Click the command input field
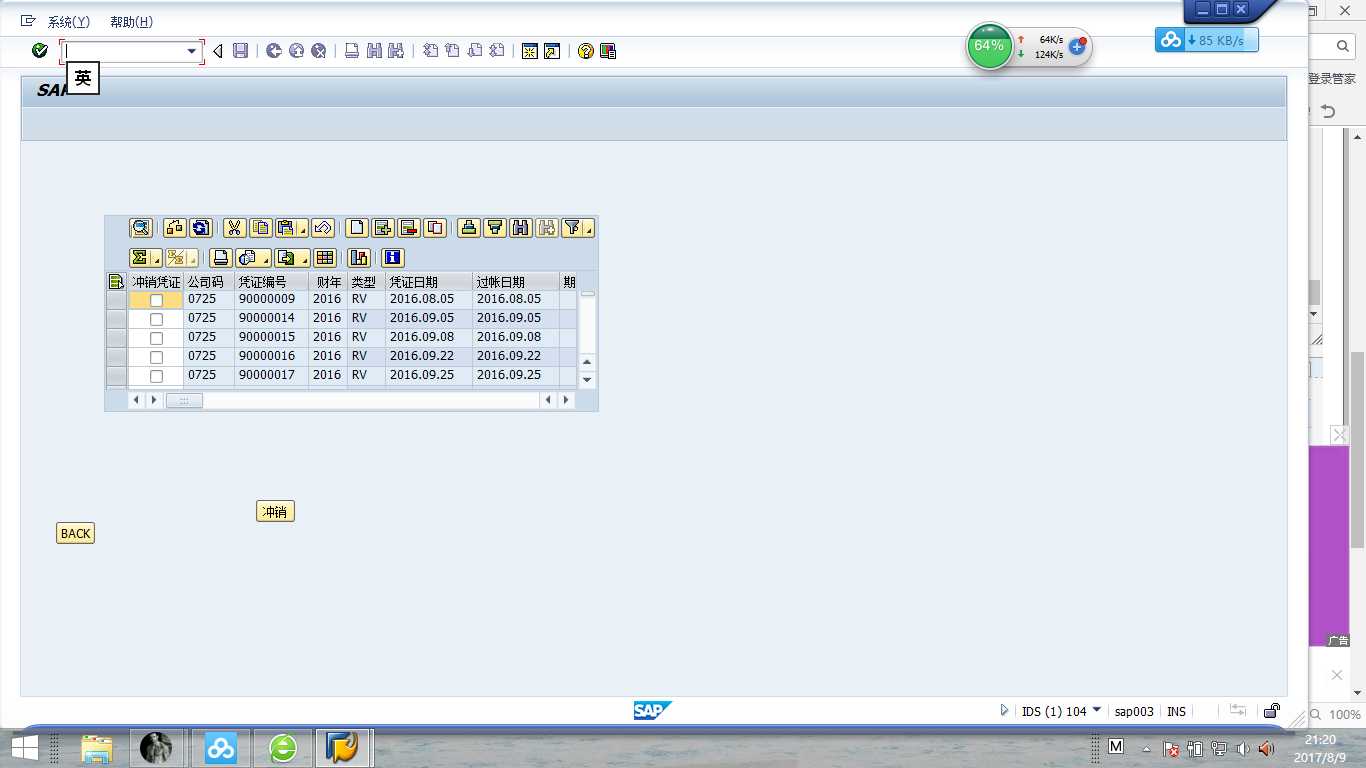 coord(125,51)
